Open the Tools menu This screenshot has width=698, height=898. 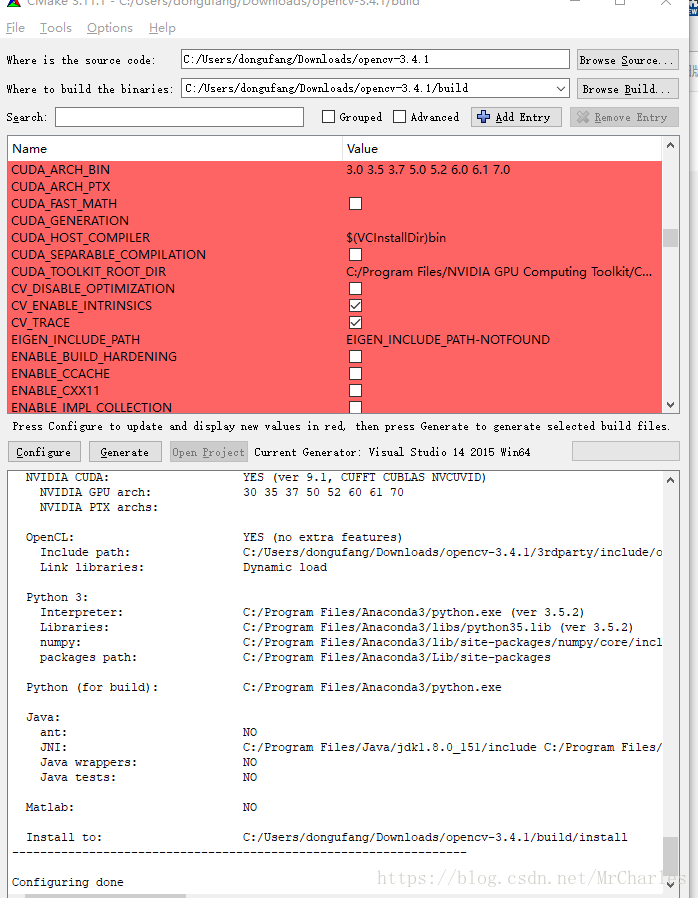[56, 27]
